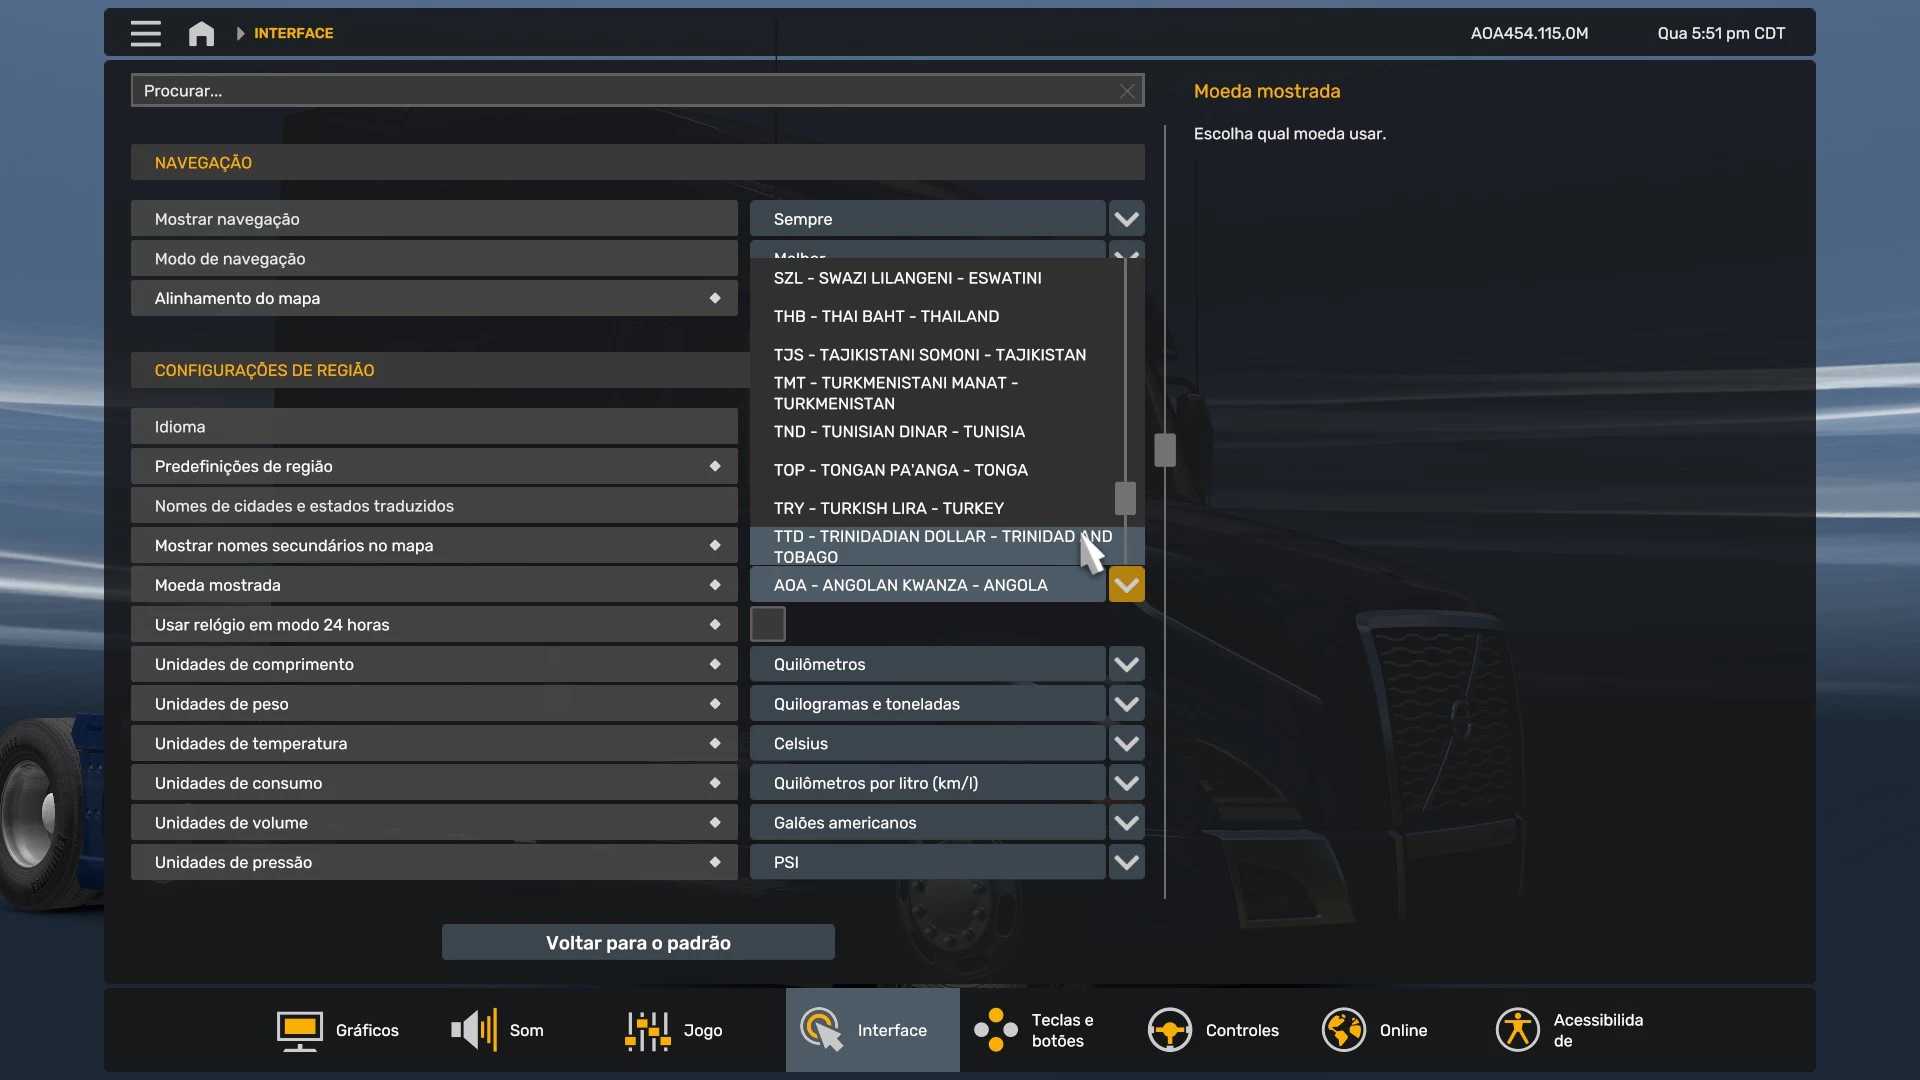Open Som settings speaker icon
Viewport: 1920px width, 1080px height.
474,1030
